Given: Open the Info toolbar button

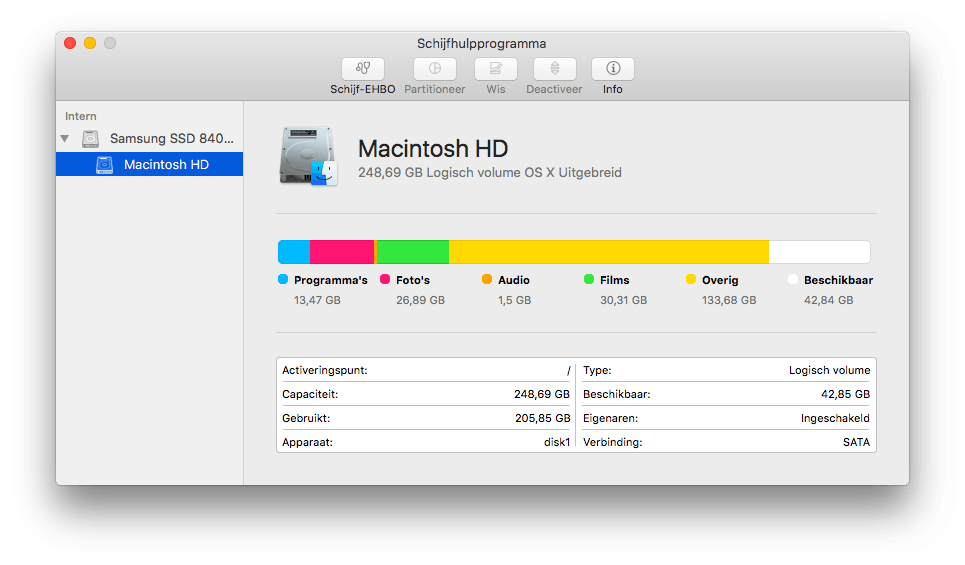Looking at the screenshot, I should pyautogui.click(x=612, y=69).
